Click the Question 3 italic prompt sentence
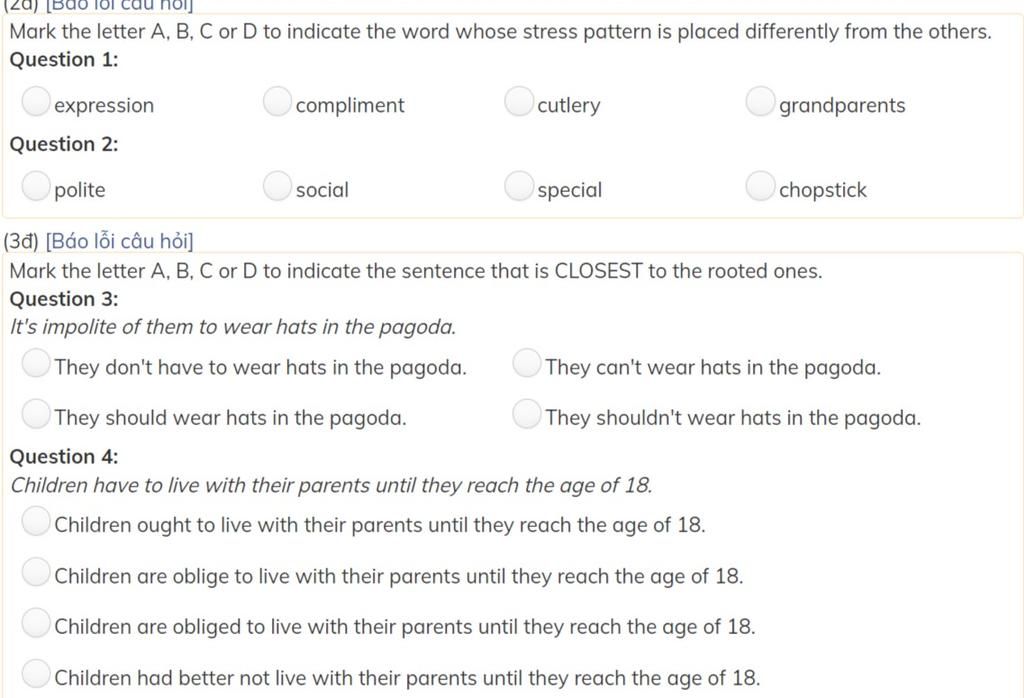The image size is (1024, 698). [233, 326]
